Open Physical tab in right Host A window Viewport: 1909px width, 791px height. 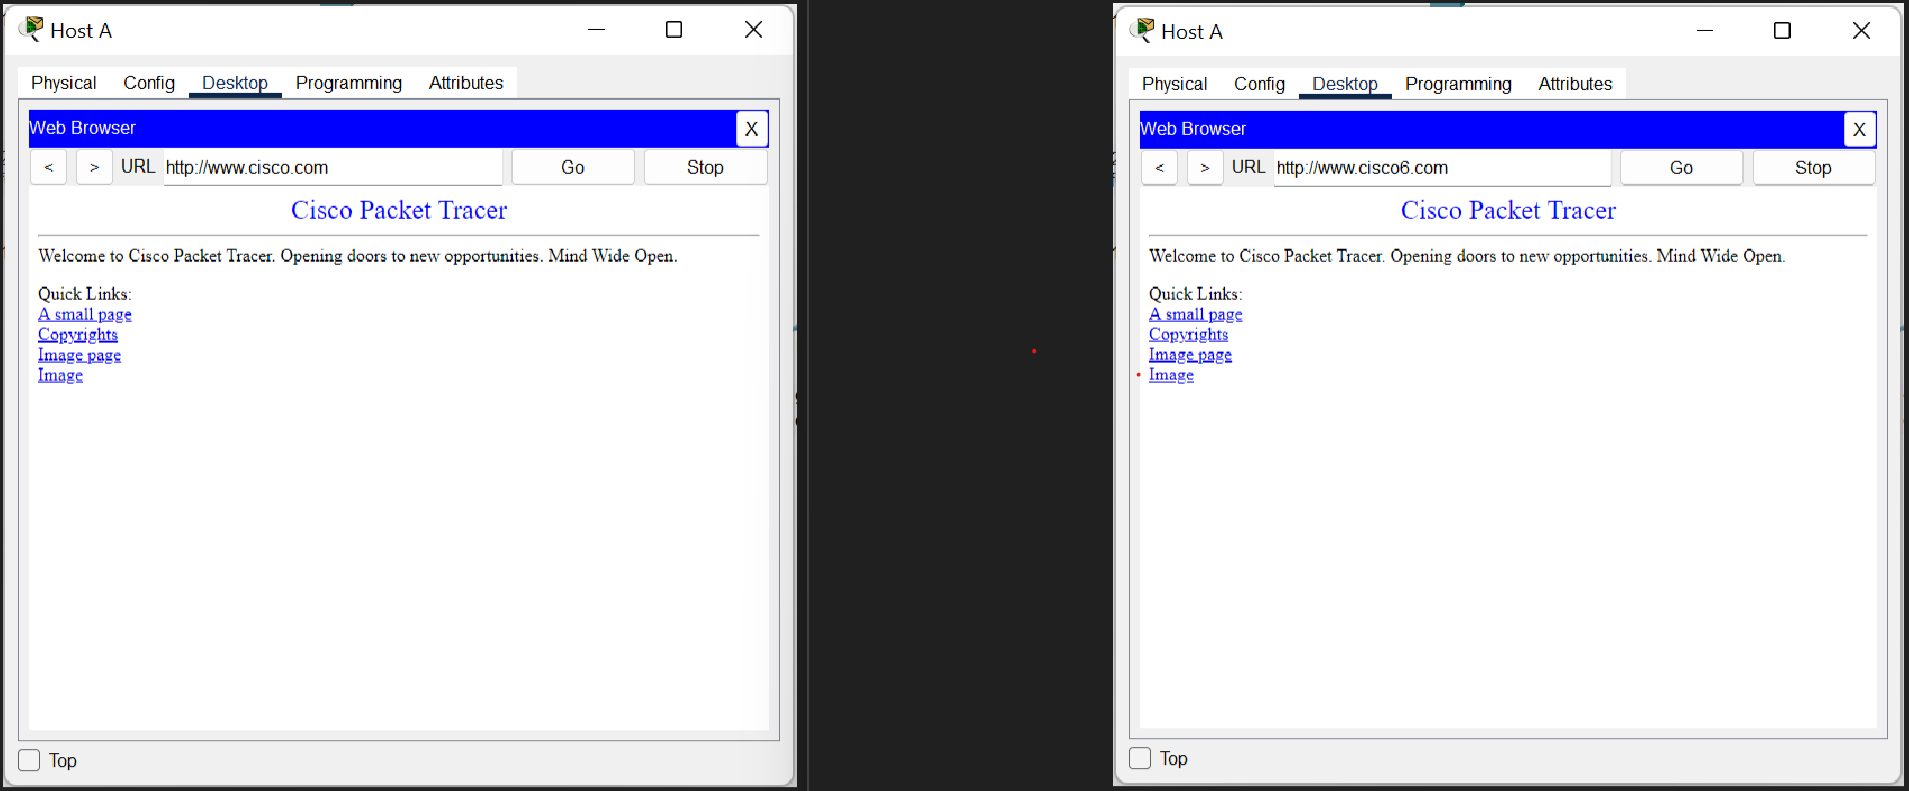(1174, 84)
